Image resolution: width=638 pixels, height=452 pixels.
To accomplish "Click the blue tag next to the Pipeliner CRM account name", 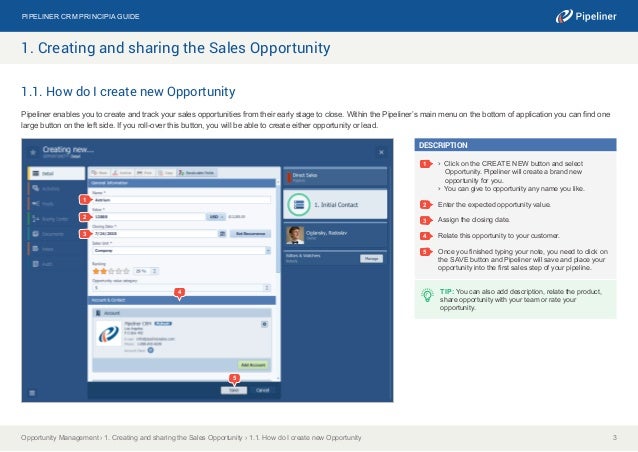I will pos(163,324).
